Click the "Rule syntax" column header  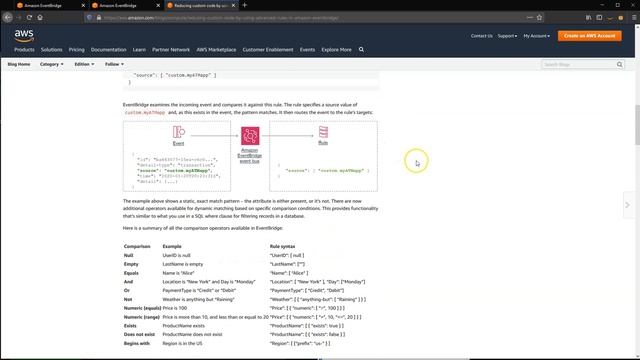coord(282,247)
